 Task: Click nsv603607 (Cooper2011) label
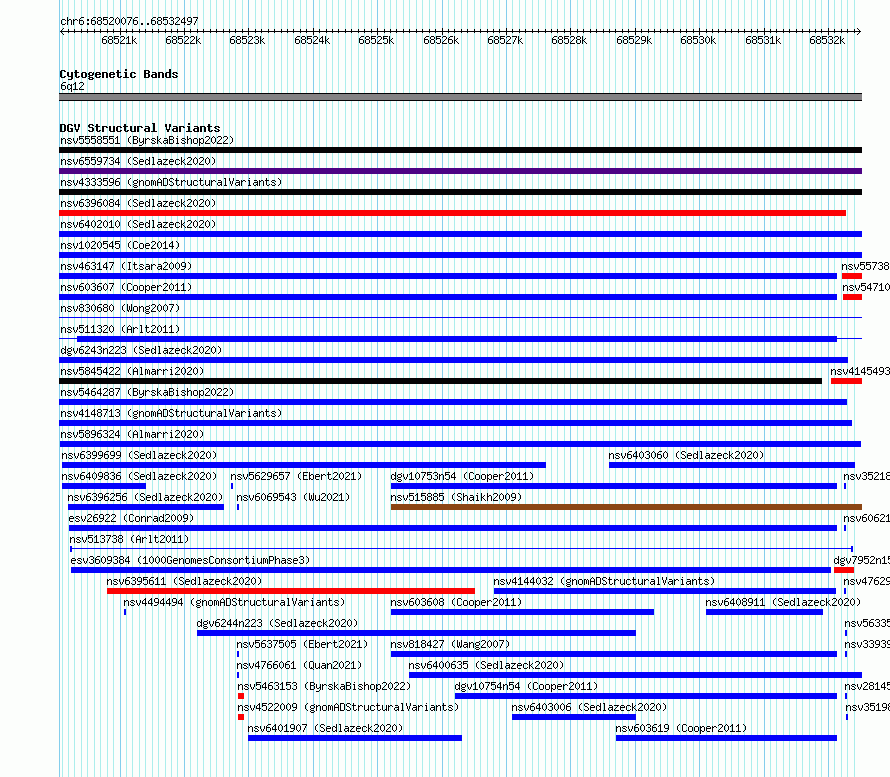click(126, 287)
